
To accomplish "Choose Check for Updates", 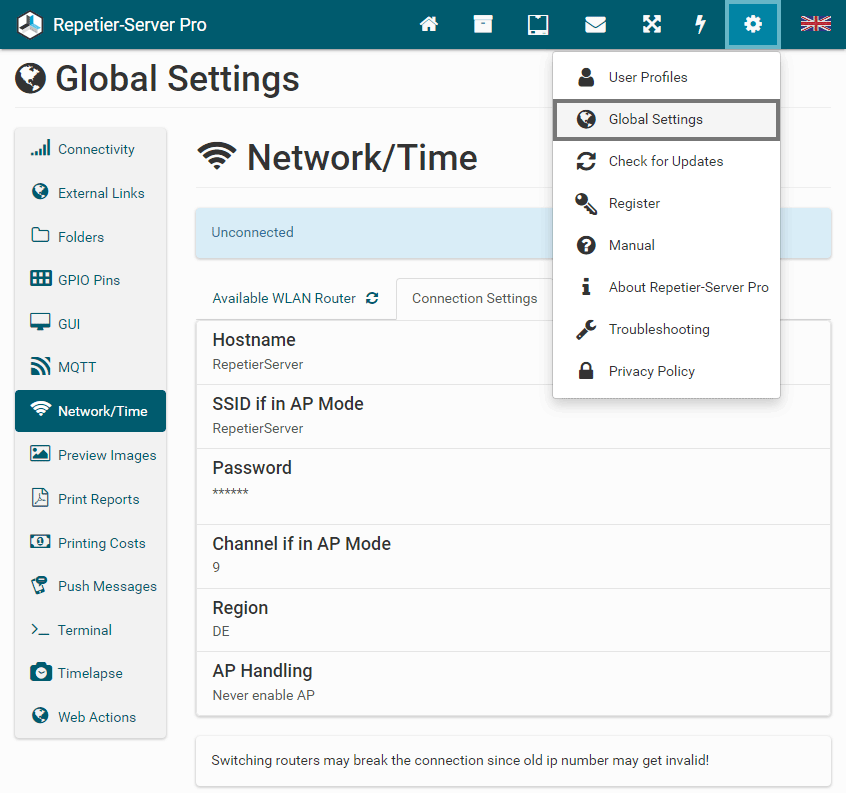I will [666, 161].
